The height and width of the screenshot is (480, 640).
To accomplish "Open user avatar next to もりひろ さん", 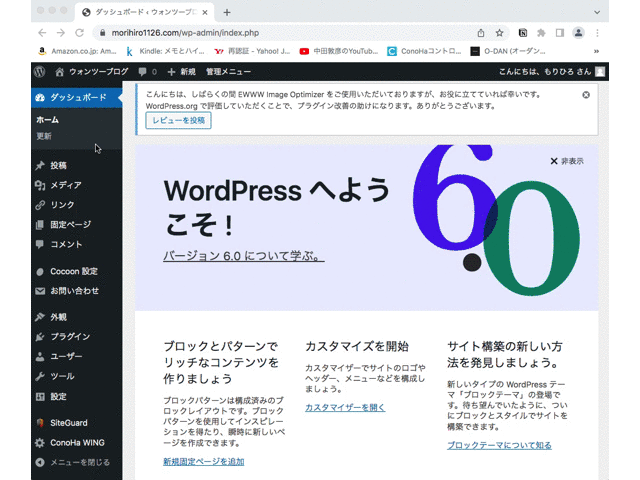I will coord(600,72).
